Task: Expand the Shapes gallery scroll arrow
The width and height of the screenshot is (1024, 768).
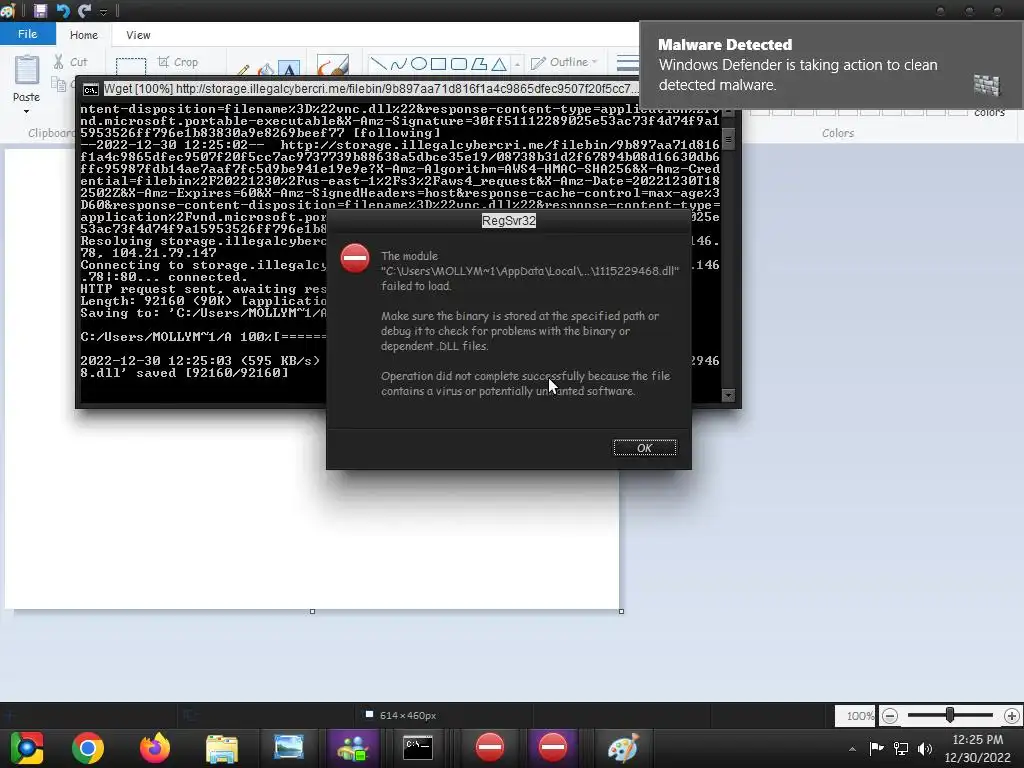Action: click(x=517, y=64)
